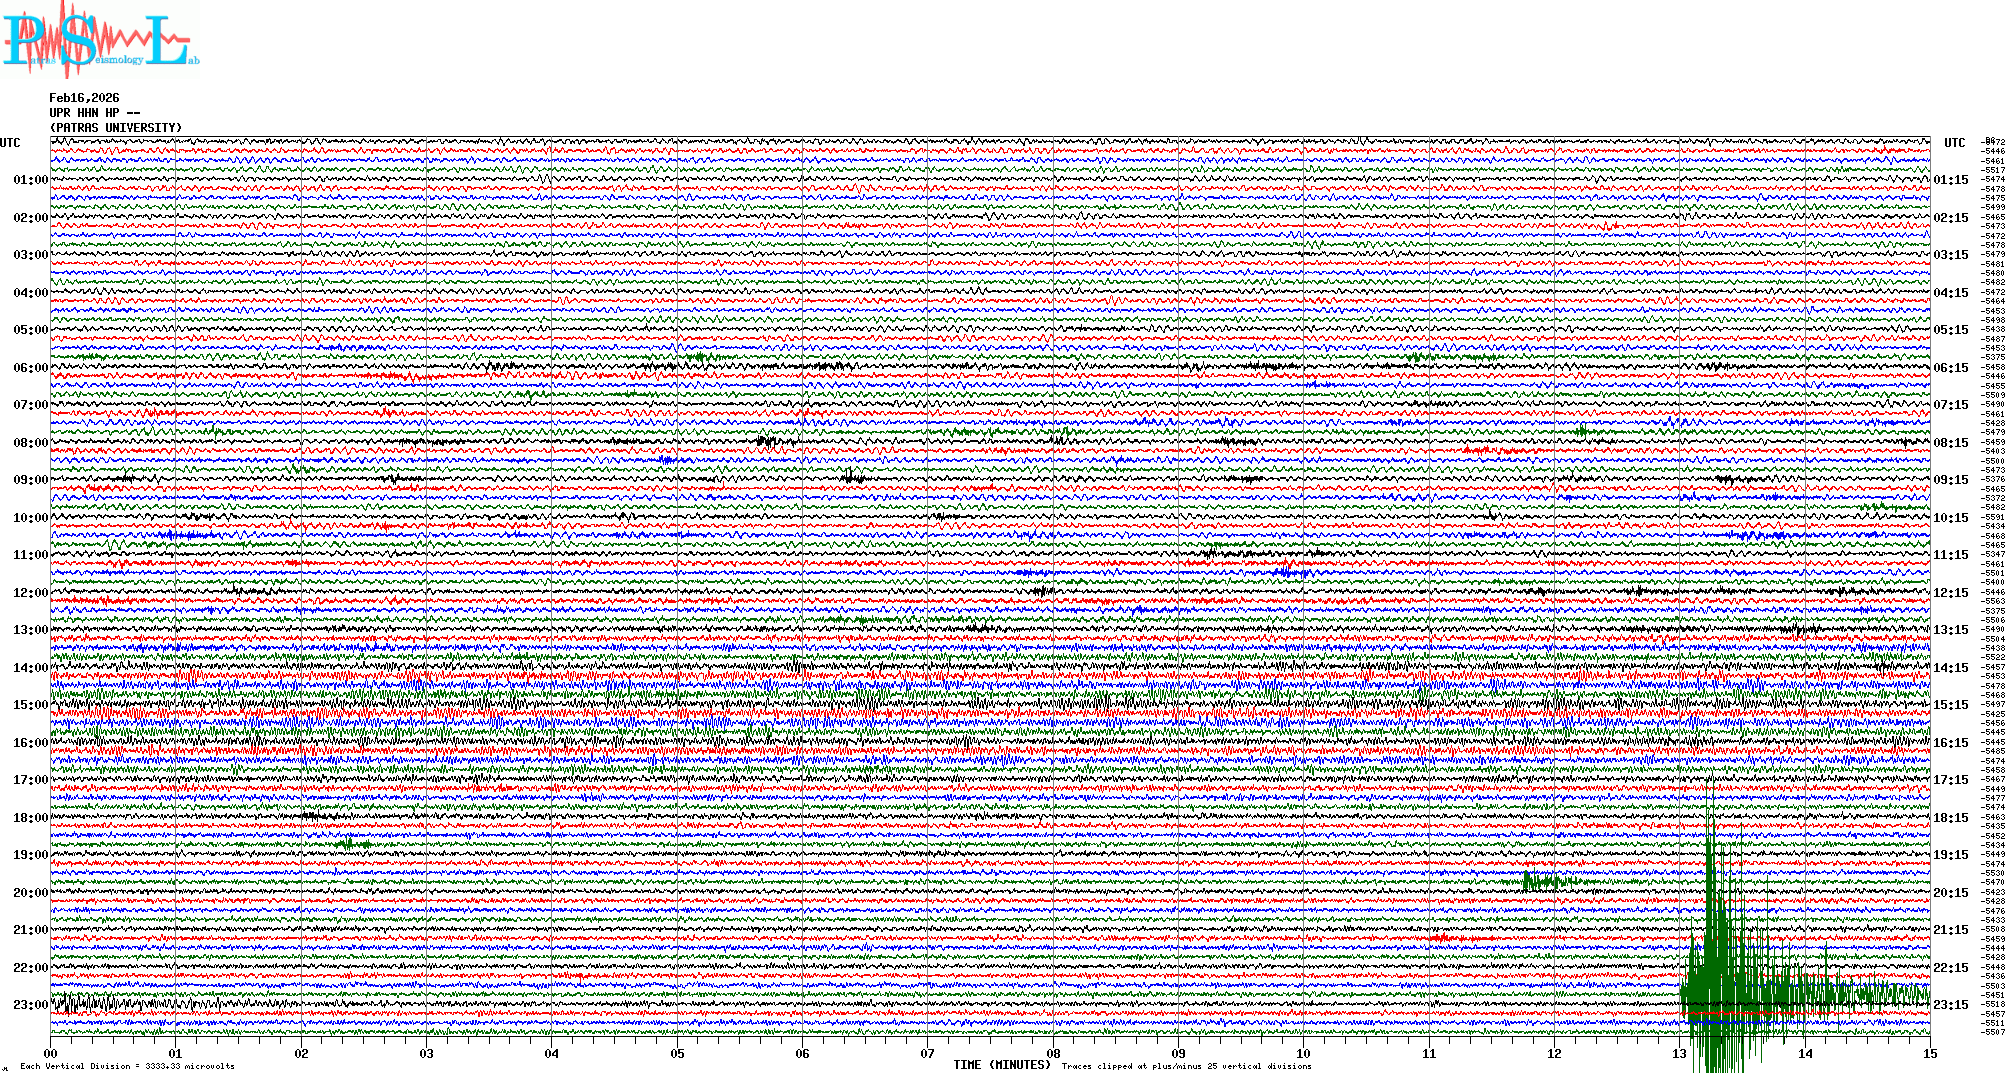The width and height of the screenshot is (2010, 1080).
Task: Click the TIME (MINUTES) axis title
Action: pyautogui.click(x=1002, y=1065)
